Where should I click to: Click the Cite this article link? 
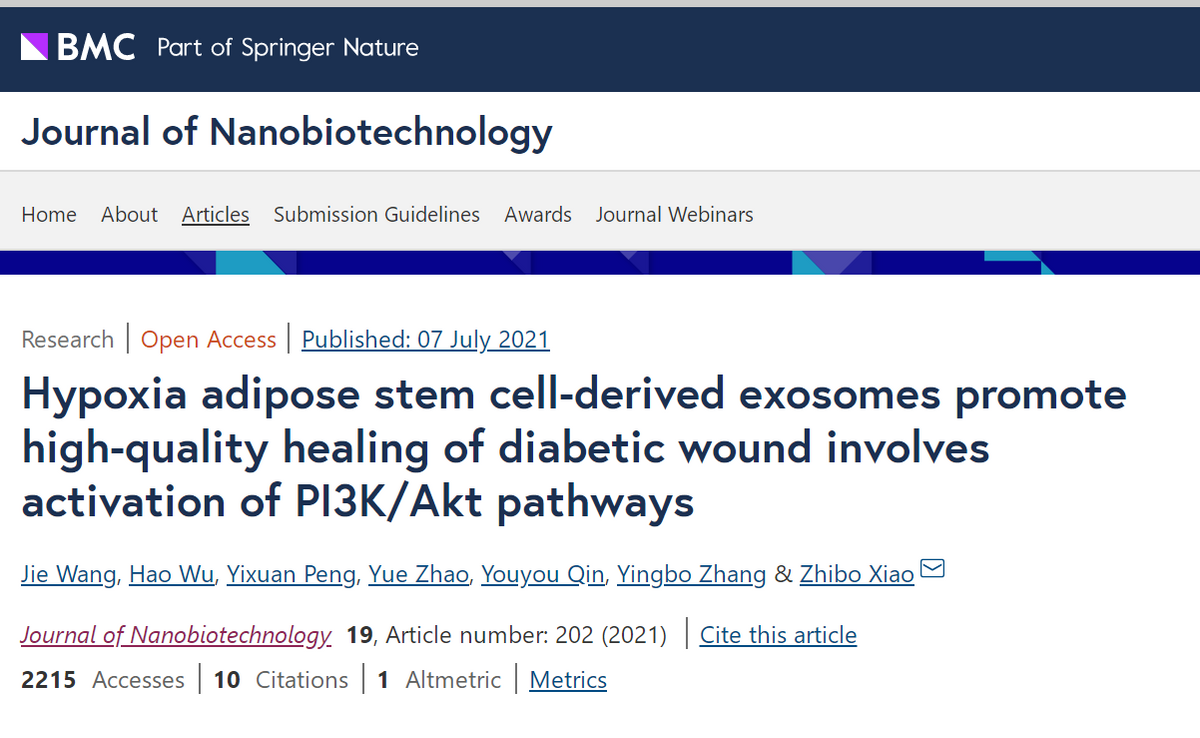click(778, 635)
